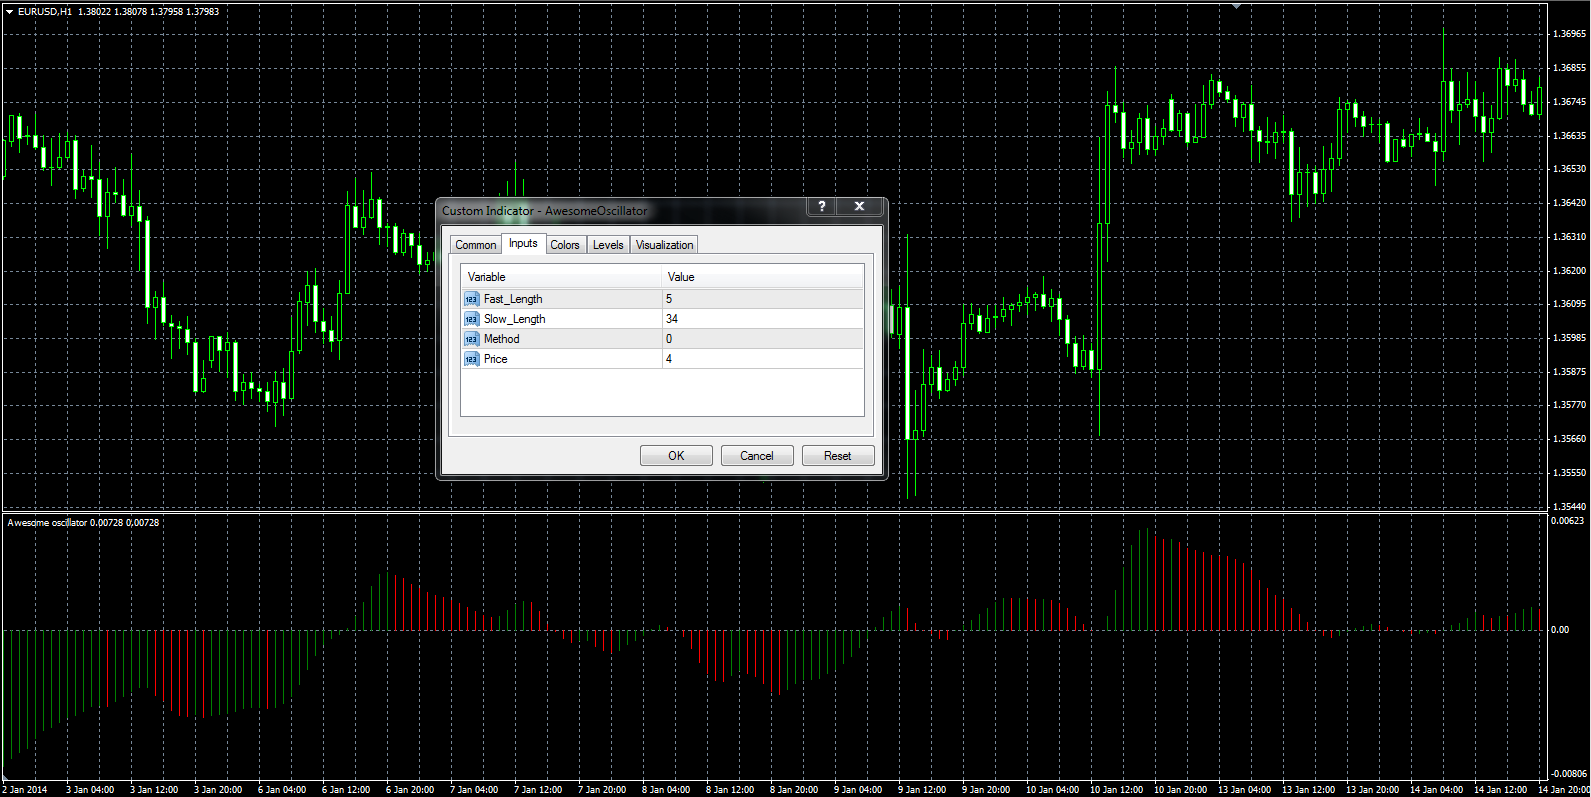Viewport: 1591px width, 797px height.
Task: Select the Method variable icon
Action: coord(472,339)
